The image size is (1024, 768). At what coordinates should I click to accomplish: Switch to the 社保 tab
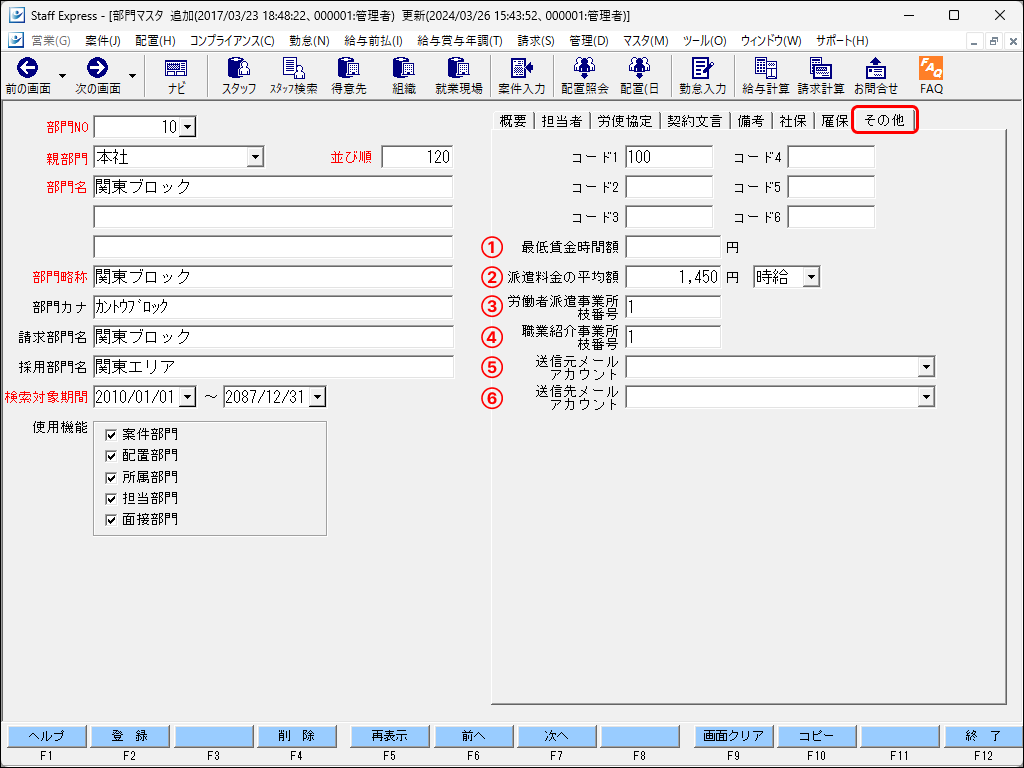tap(793, 121)
